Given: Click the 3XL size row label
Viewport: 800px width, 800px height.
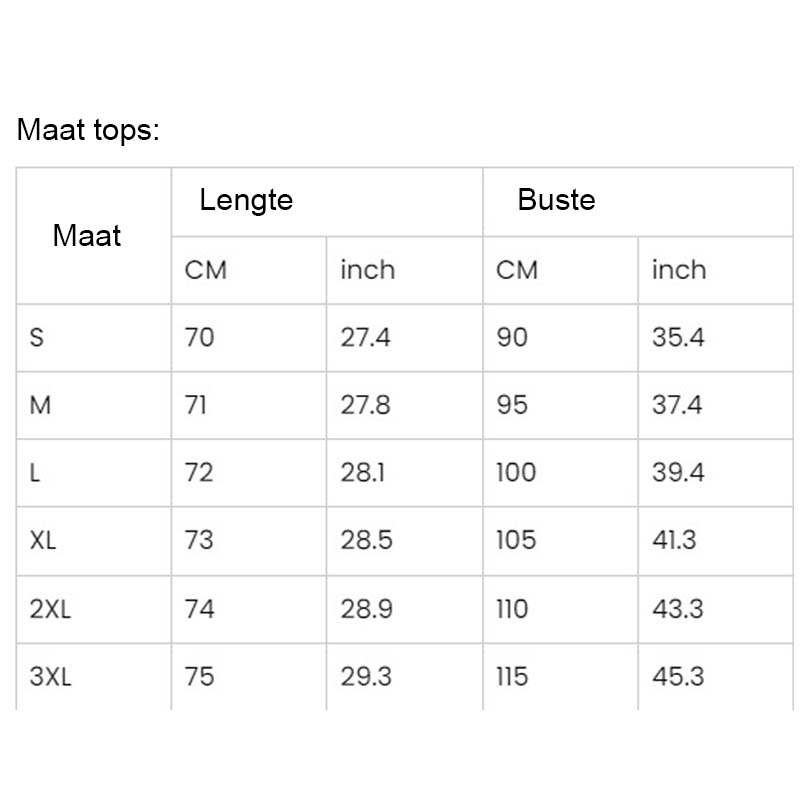Looking at the screenshot, I should [x=50, y=677].
